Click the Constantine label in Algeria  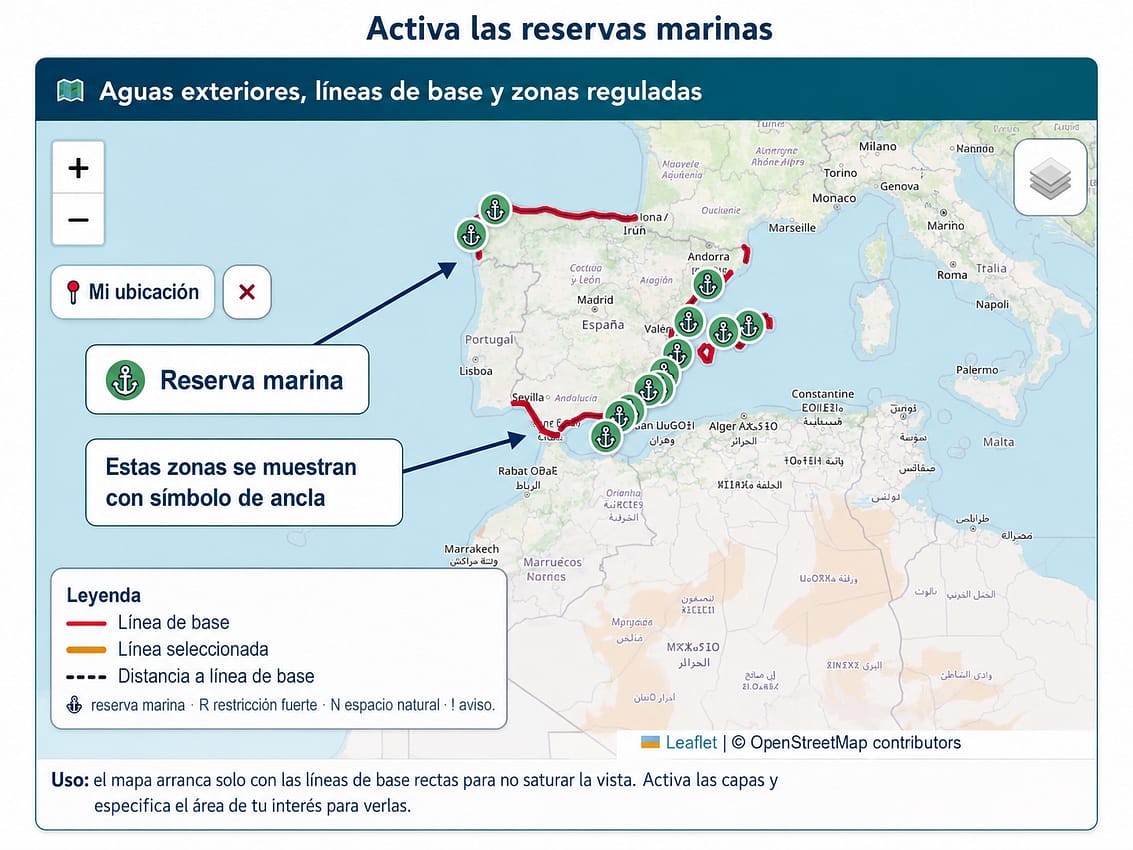click(822, 394)
